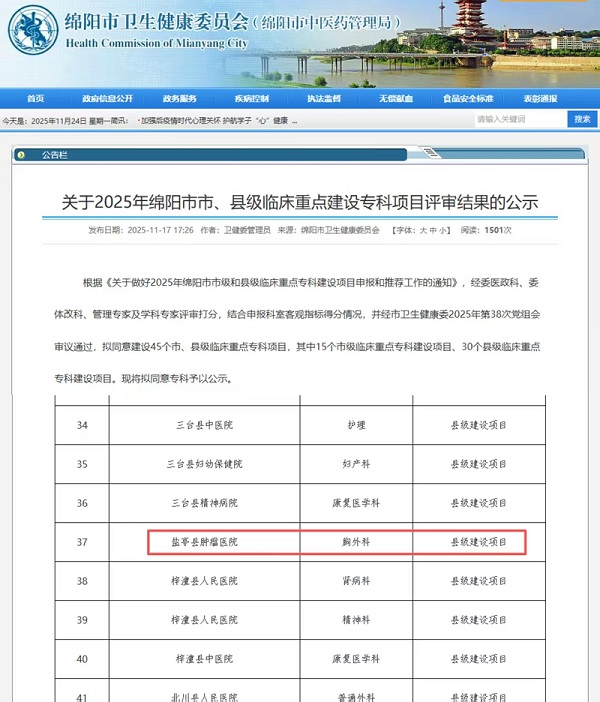
Task: Click table cell 三台县精神病院
Action: pos(204,503)
